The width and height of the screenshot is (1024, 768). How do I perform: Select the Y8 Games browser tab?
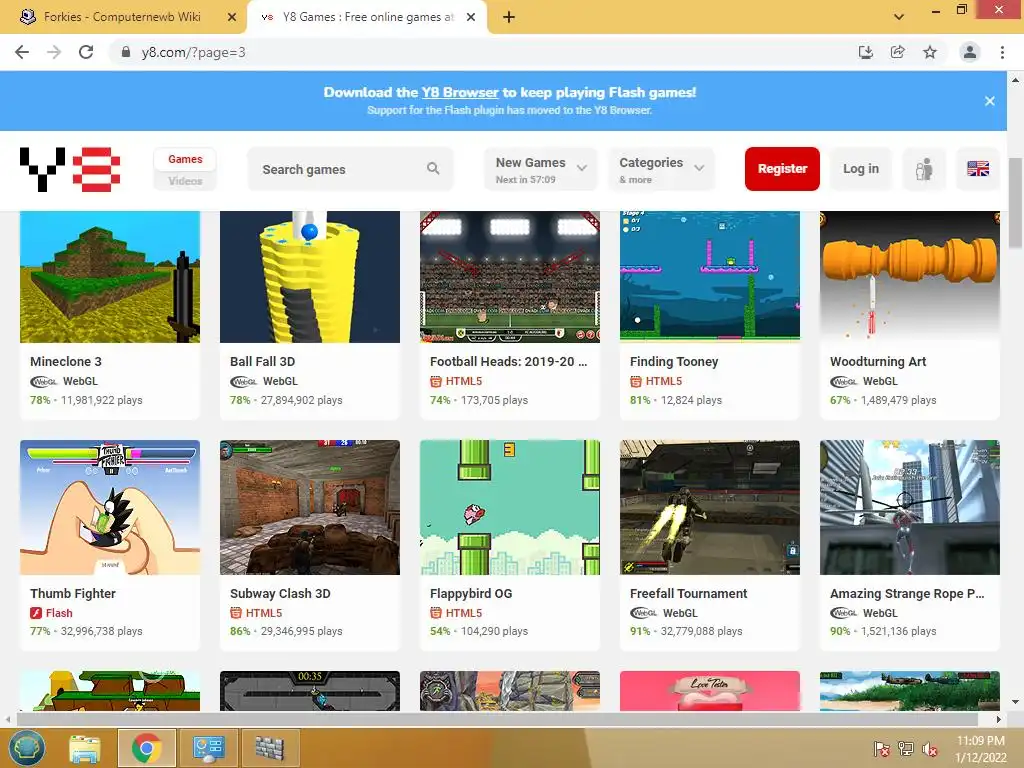click(366, 17)
